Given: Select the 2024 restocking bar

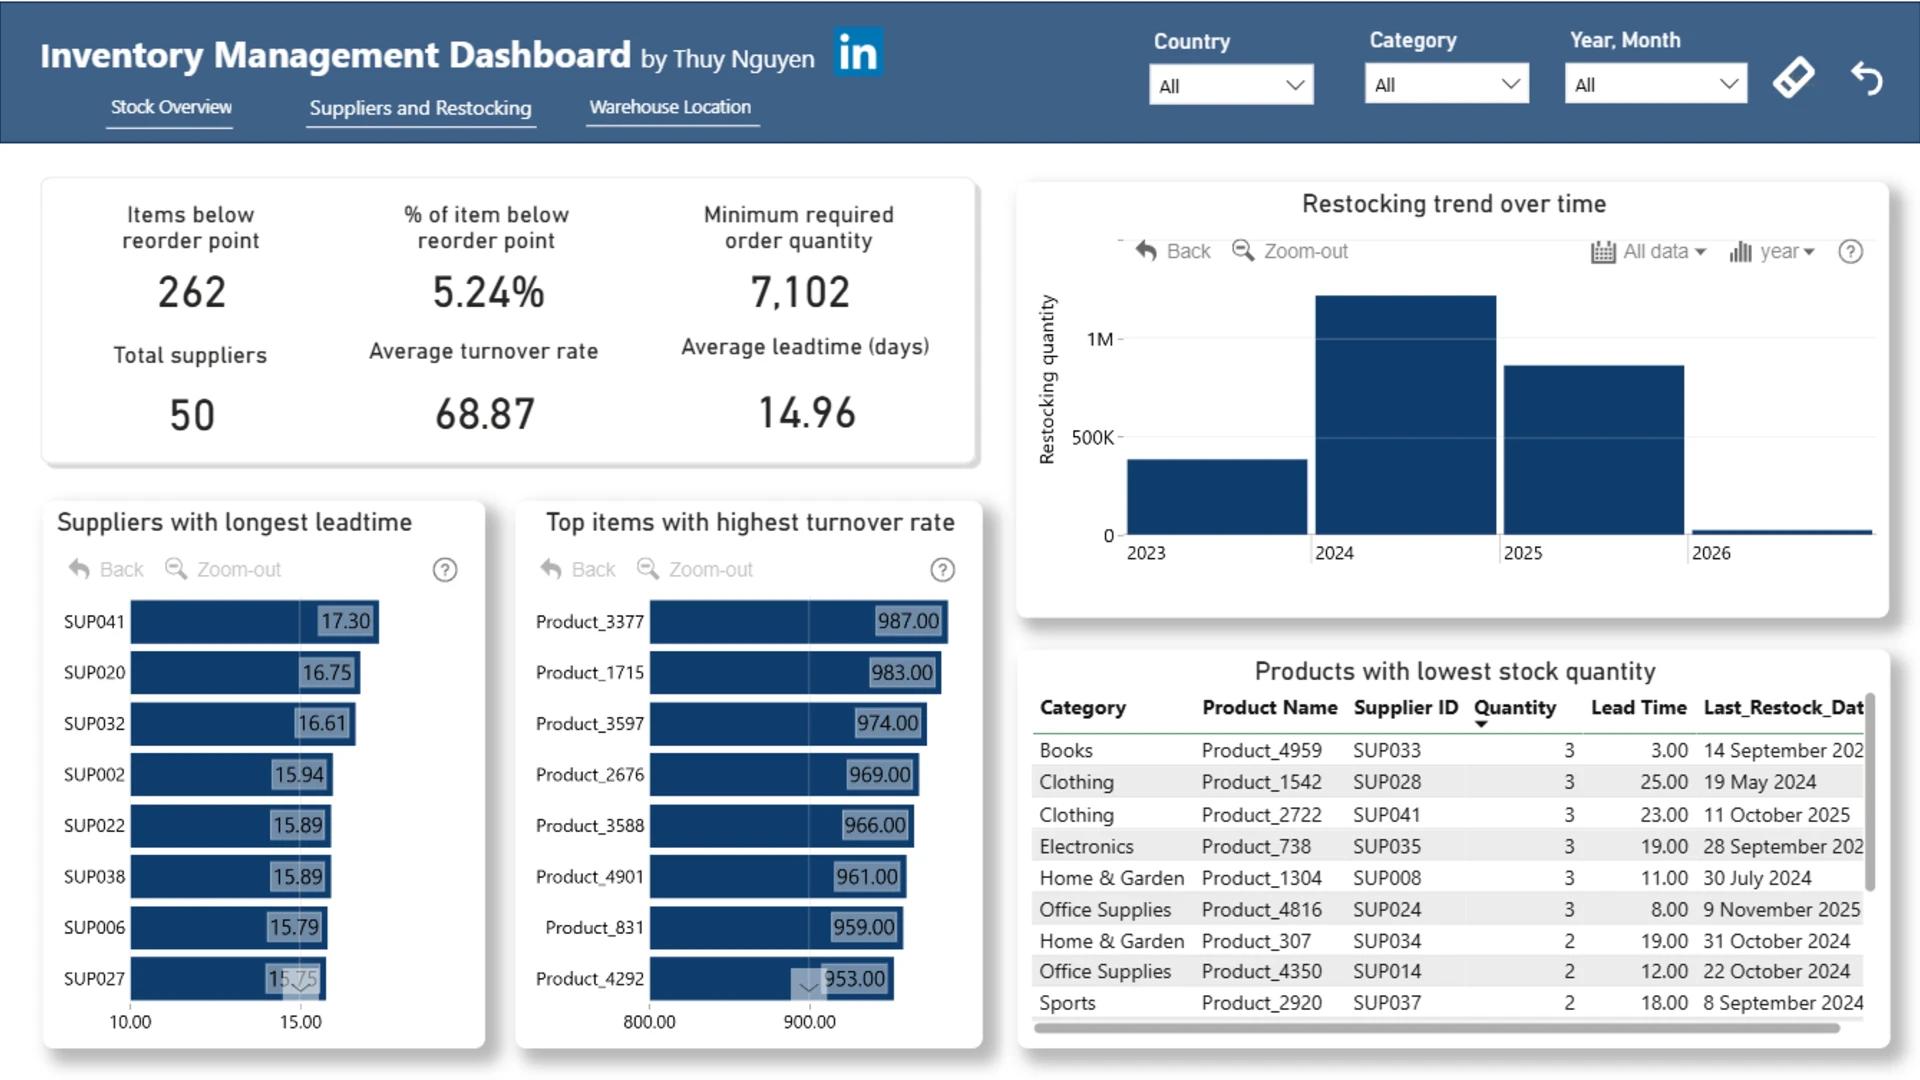Looking at the screenshot, I should [x=1405, y=415].
